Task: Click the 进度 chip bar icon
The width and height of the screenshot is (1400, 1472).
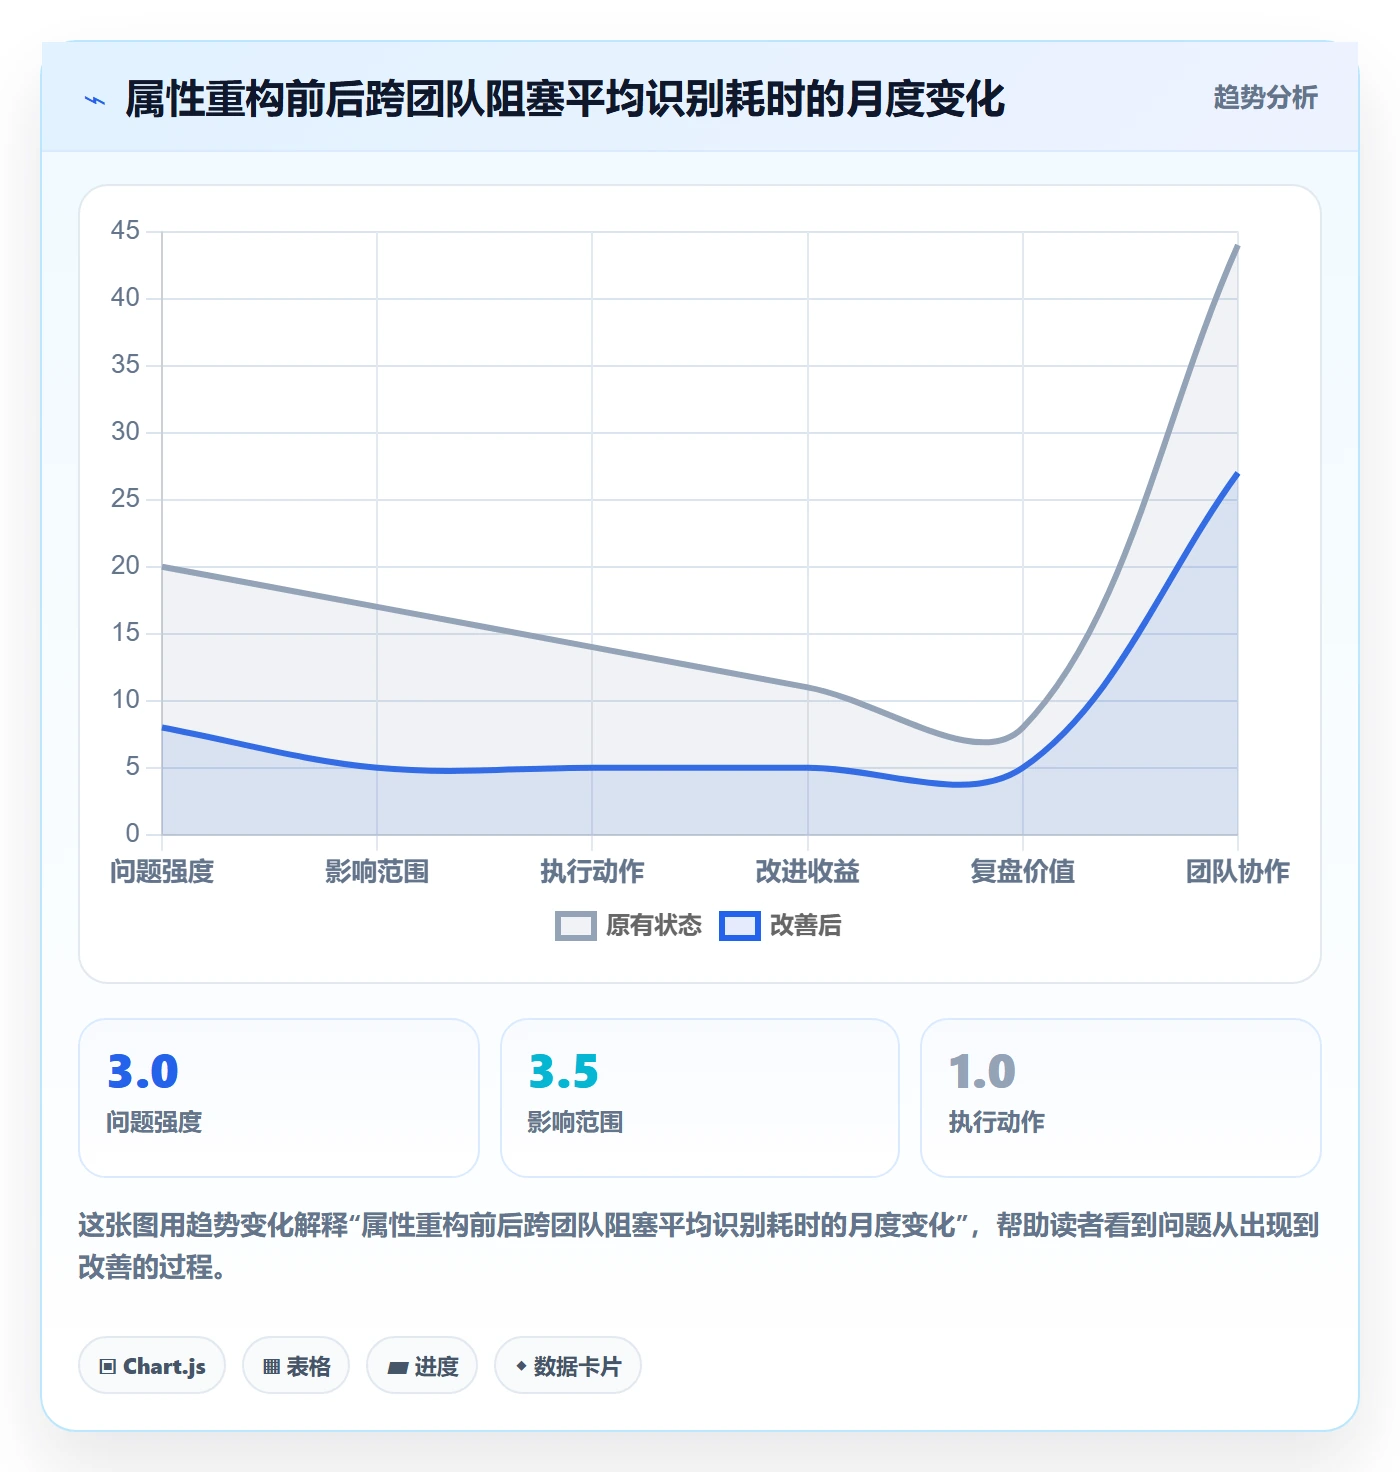Action: click(397, 1367)
